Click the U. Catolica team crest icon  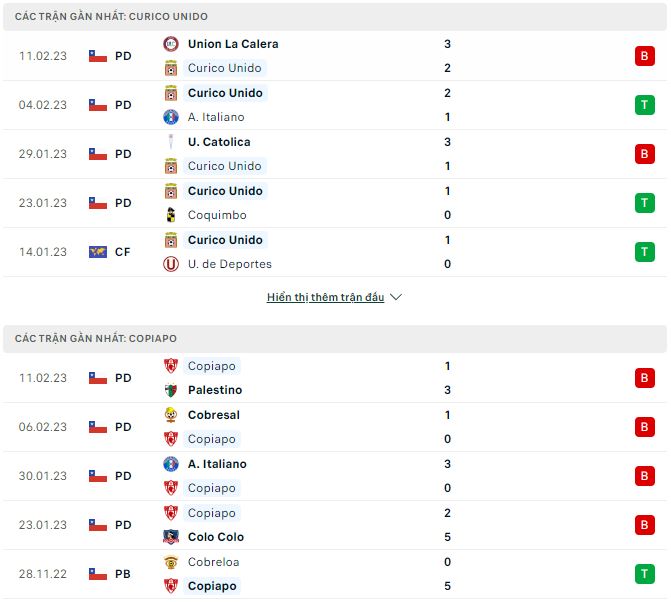point(171,142)
